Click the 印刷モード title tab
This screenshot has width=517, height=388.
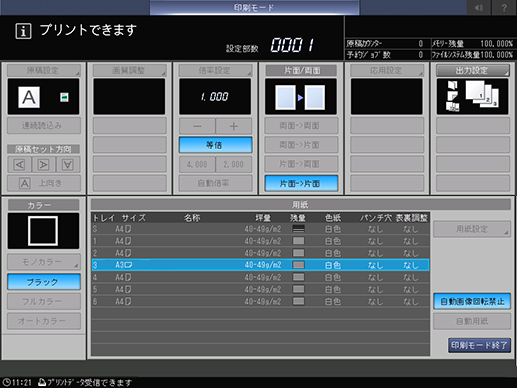click(254, 7)
